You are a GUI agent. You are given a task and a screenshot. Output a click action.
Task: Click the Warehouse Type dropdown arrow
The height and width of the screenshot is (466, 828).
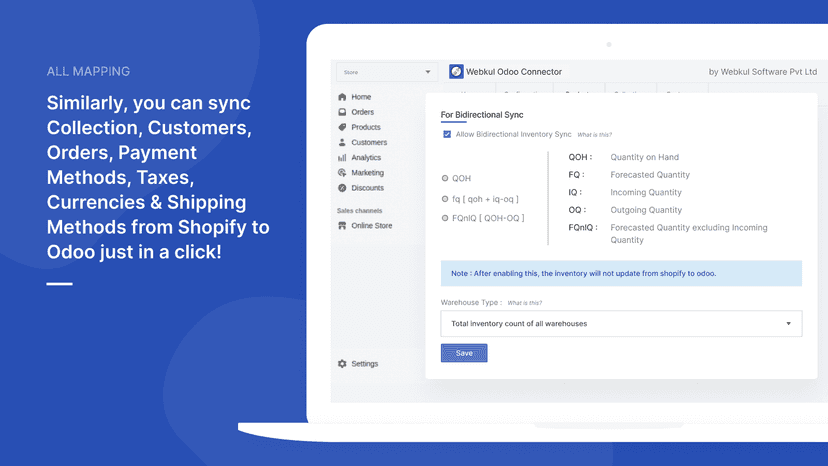click(788, 323)
